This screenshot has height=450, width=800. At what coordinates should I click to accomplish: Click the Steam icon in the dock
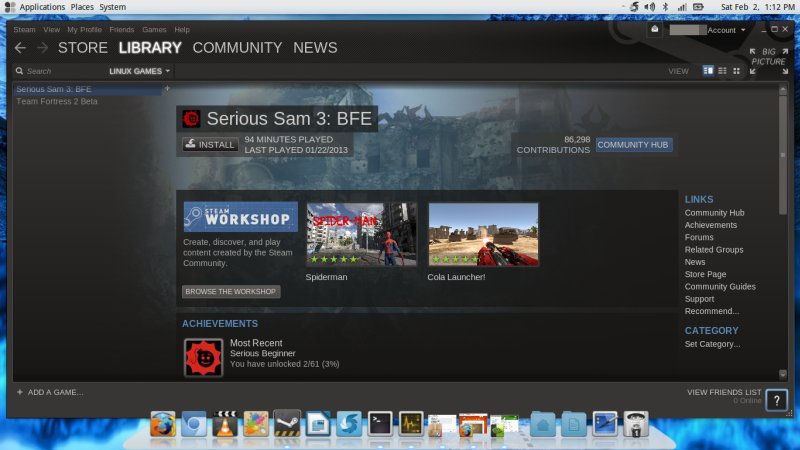coord(287,423)
